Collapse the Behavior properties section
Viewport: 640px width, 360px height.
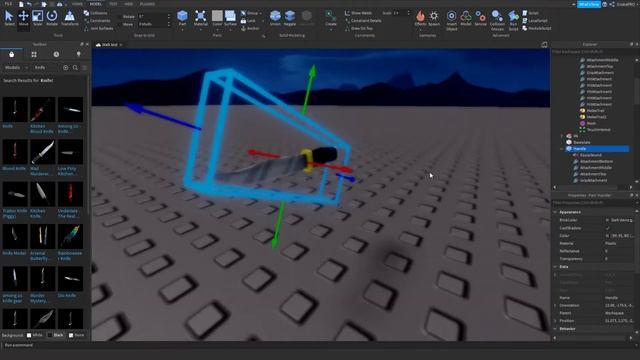coord(555,329)
